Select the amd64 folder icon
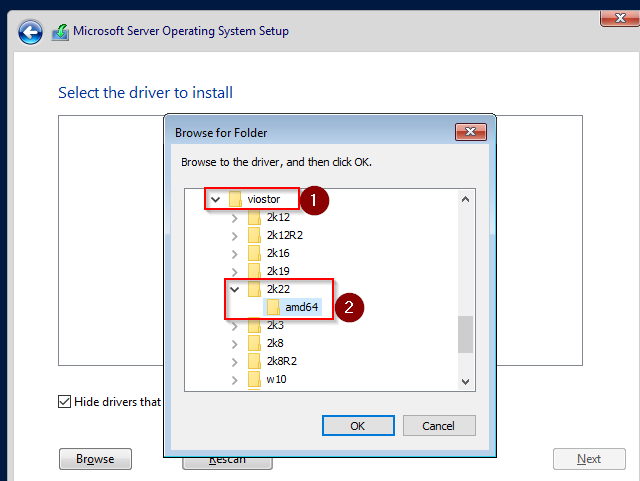 [x=273, y=307]
